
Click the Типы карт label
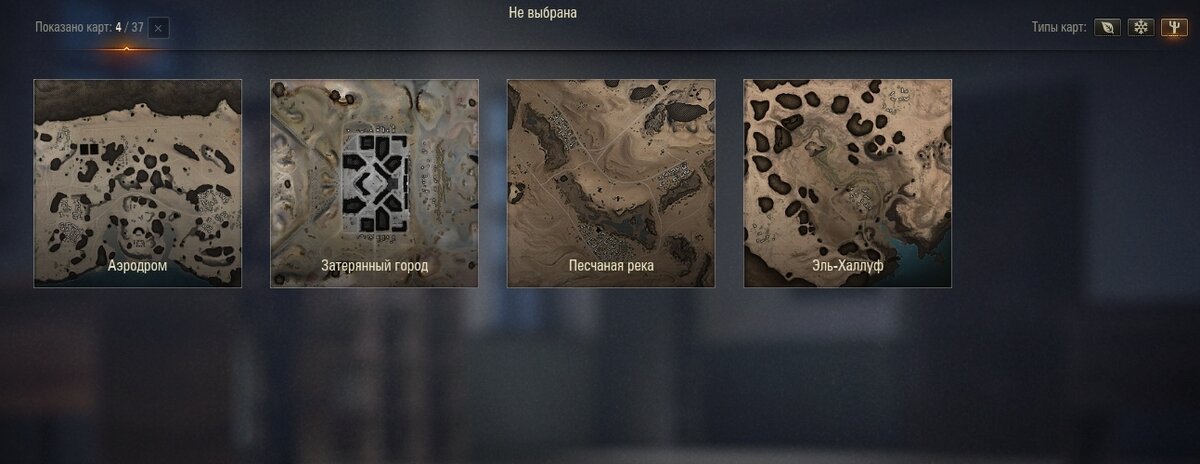coord(1059,28)
